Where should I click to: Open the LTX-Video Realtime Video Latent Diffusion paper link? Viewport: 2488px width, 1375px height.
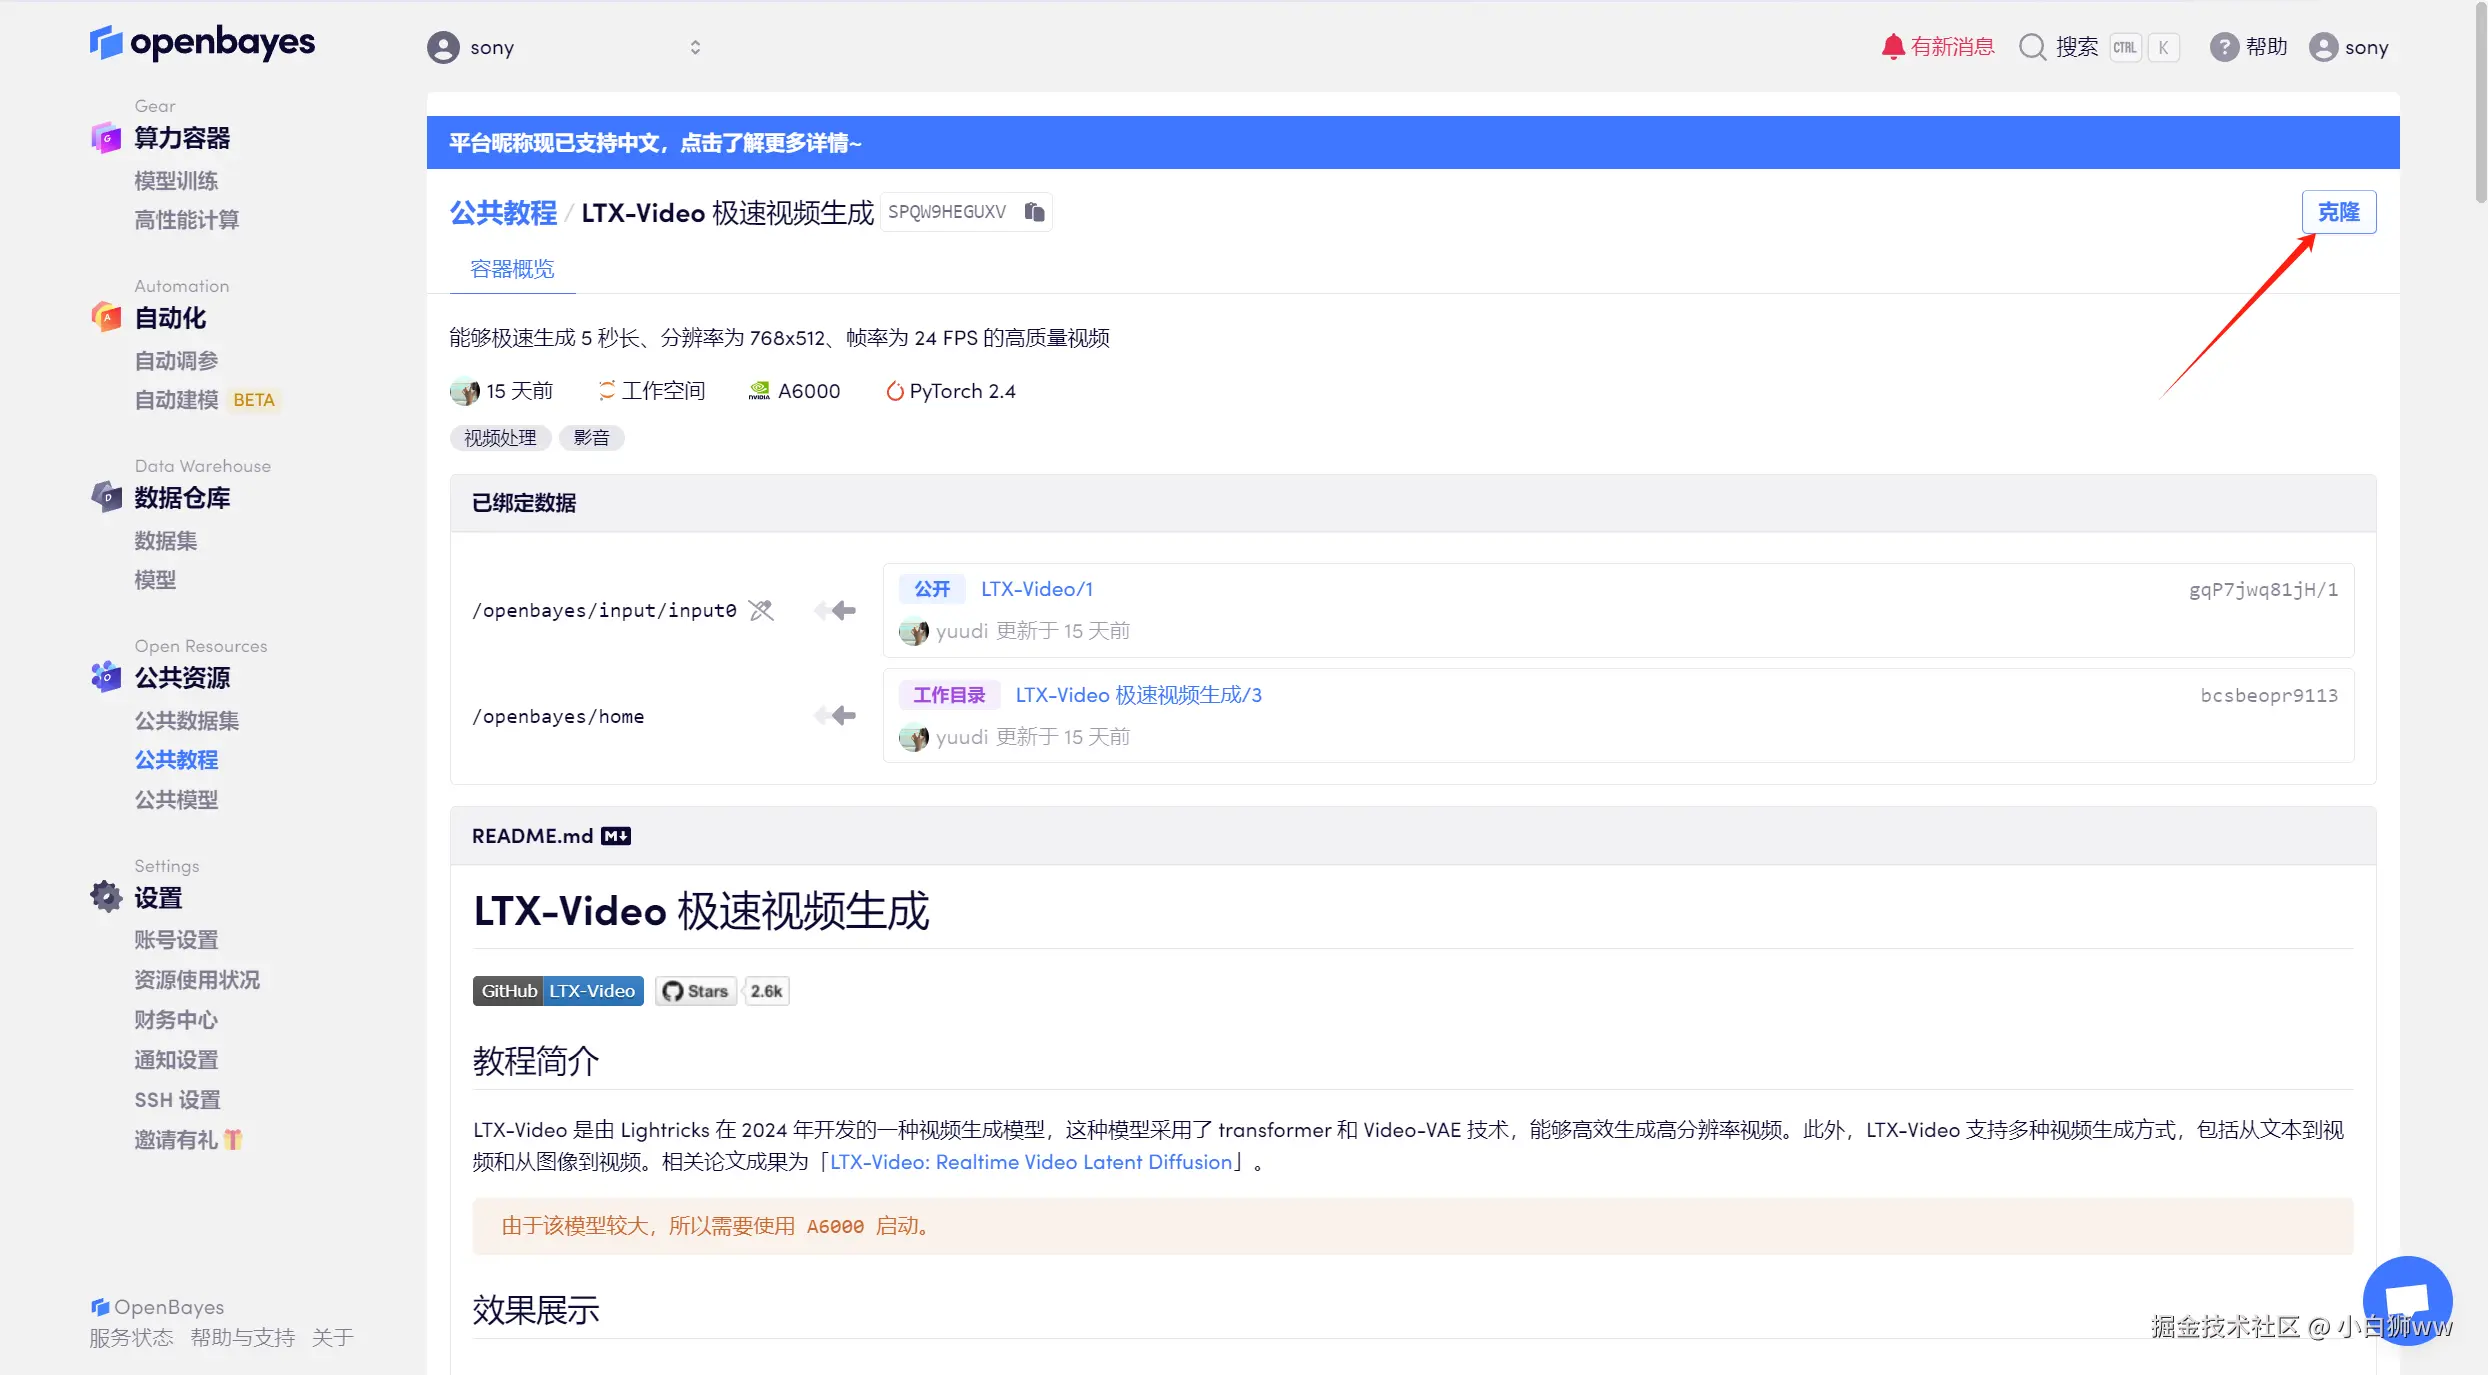coord(1030,1162)
